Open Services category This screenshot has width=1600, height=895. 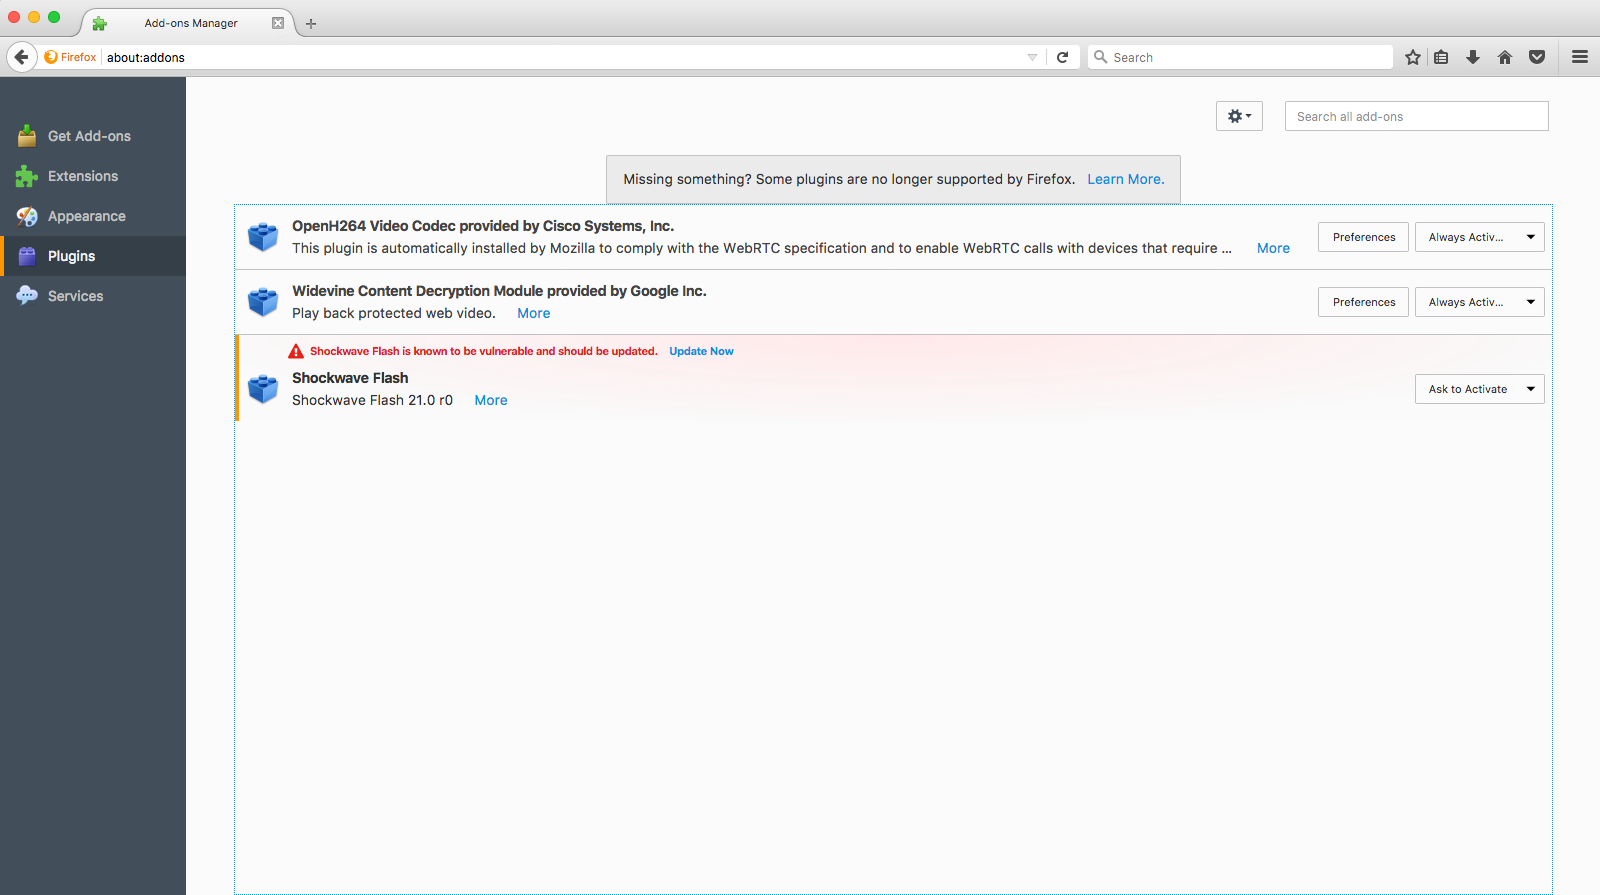pyautogui.click(x=93, y=296)
